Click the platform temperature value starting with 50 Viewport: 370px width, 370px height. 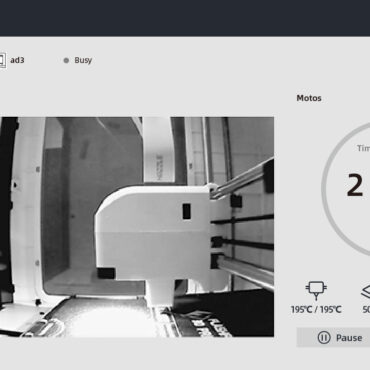click(366, 310)
